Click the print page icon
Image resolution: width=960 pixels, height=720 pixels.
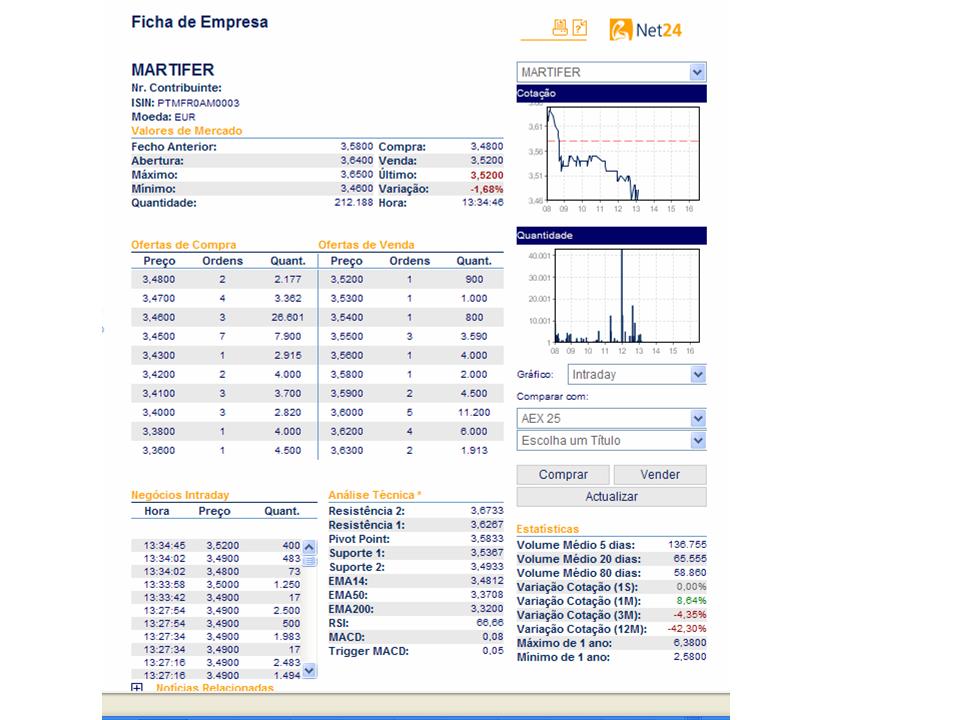(x=560, y=27)
